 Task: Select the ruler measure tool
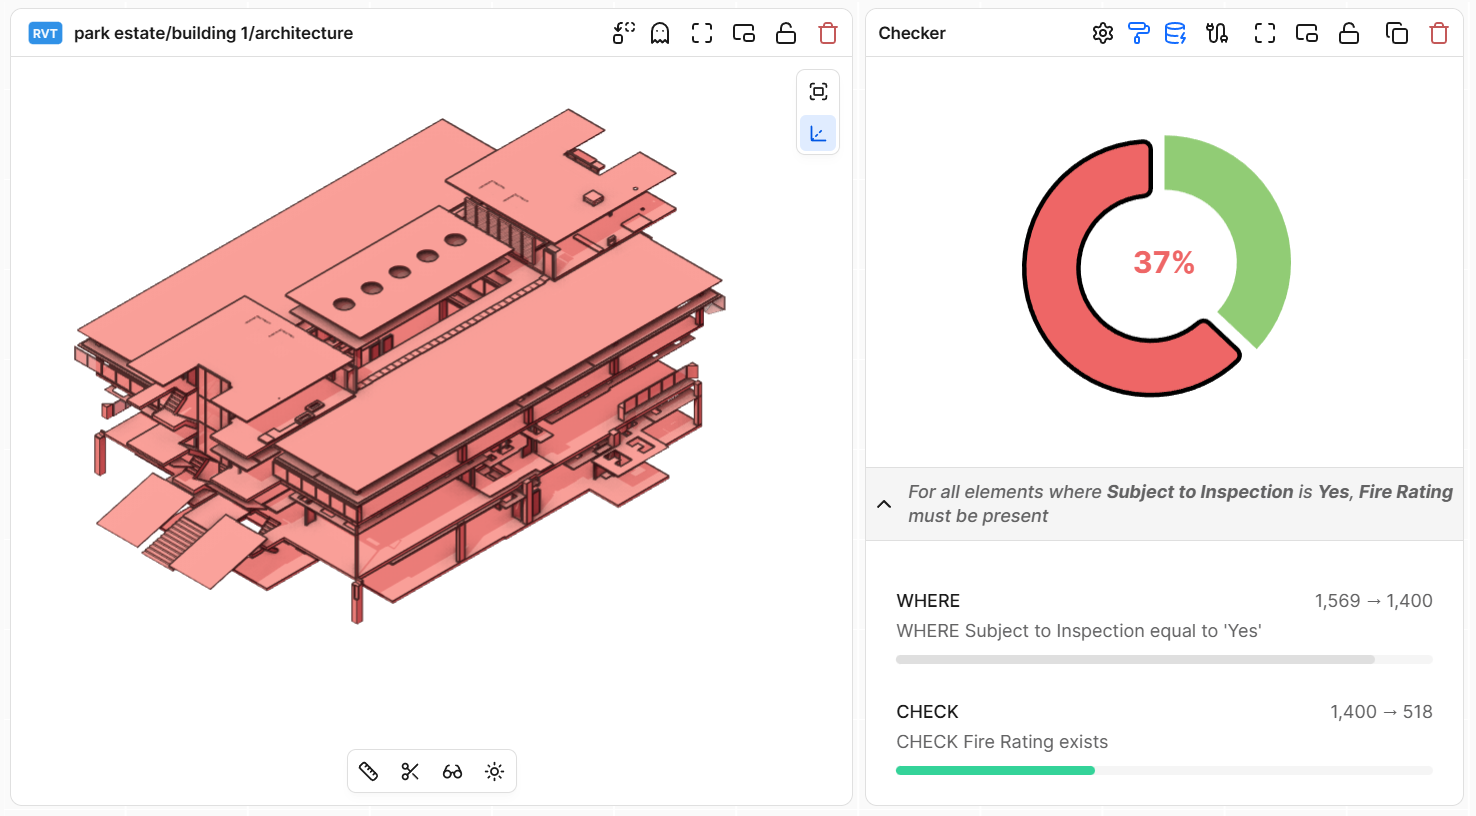(x=369, y=771)
